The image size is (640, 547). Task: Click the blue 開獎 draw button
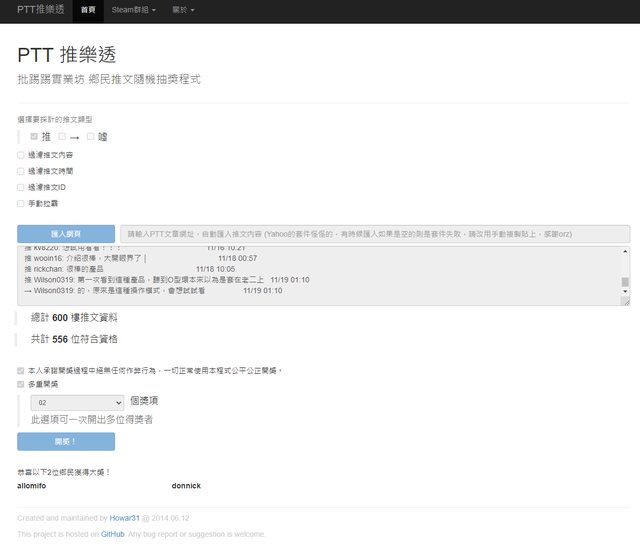[x=66, y=442]
